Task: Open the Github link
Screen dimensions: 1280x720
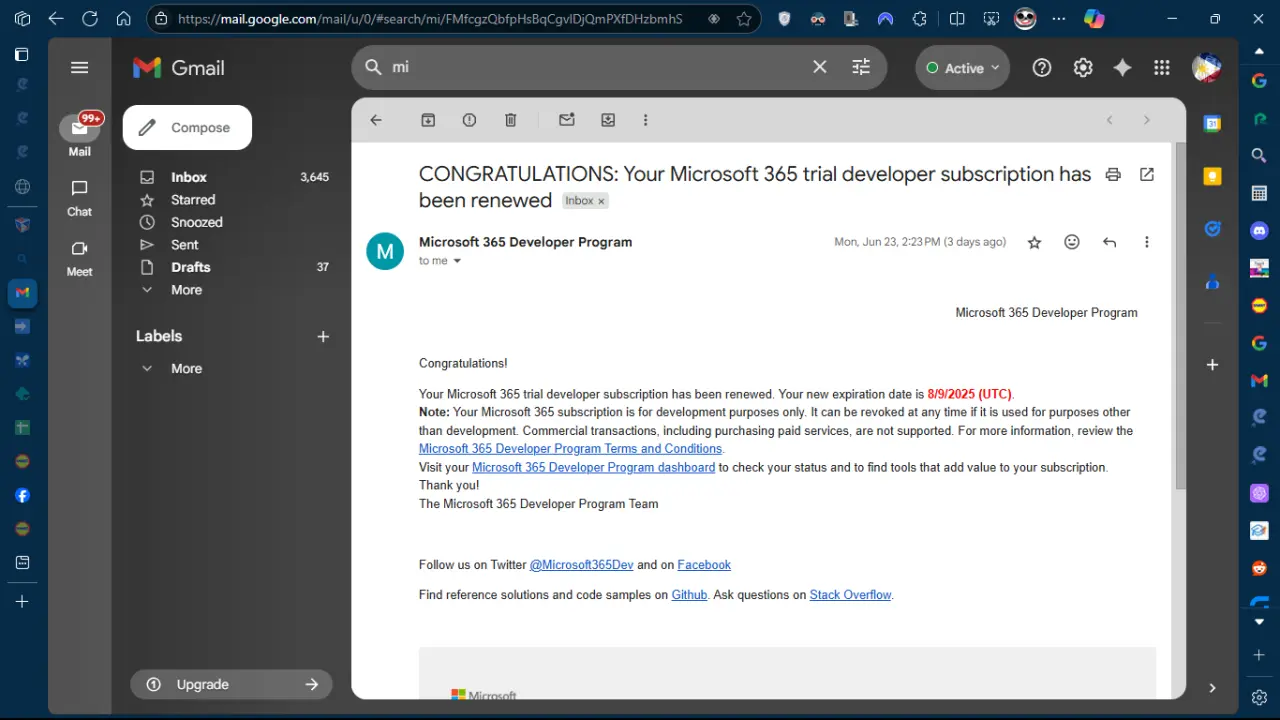Action: pyautogui.click(x=689, y=595)
